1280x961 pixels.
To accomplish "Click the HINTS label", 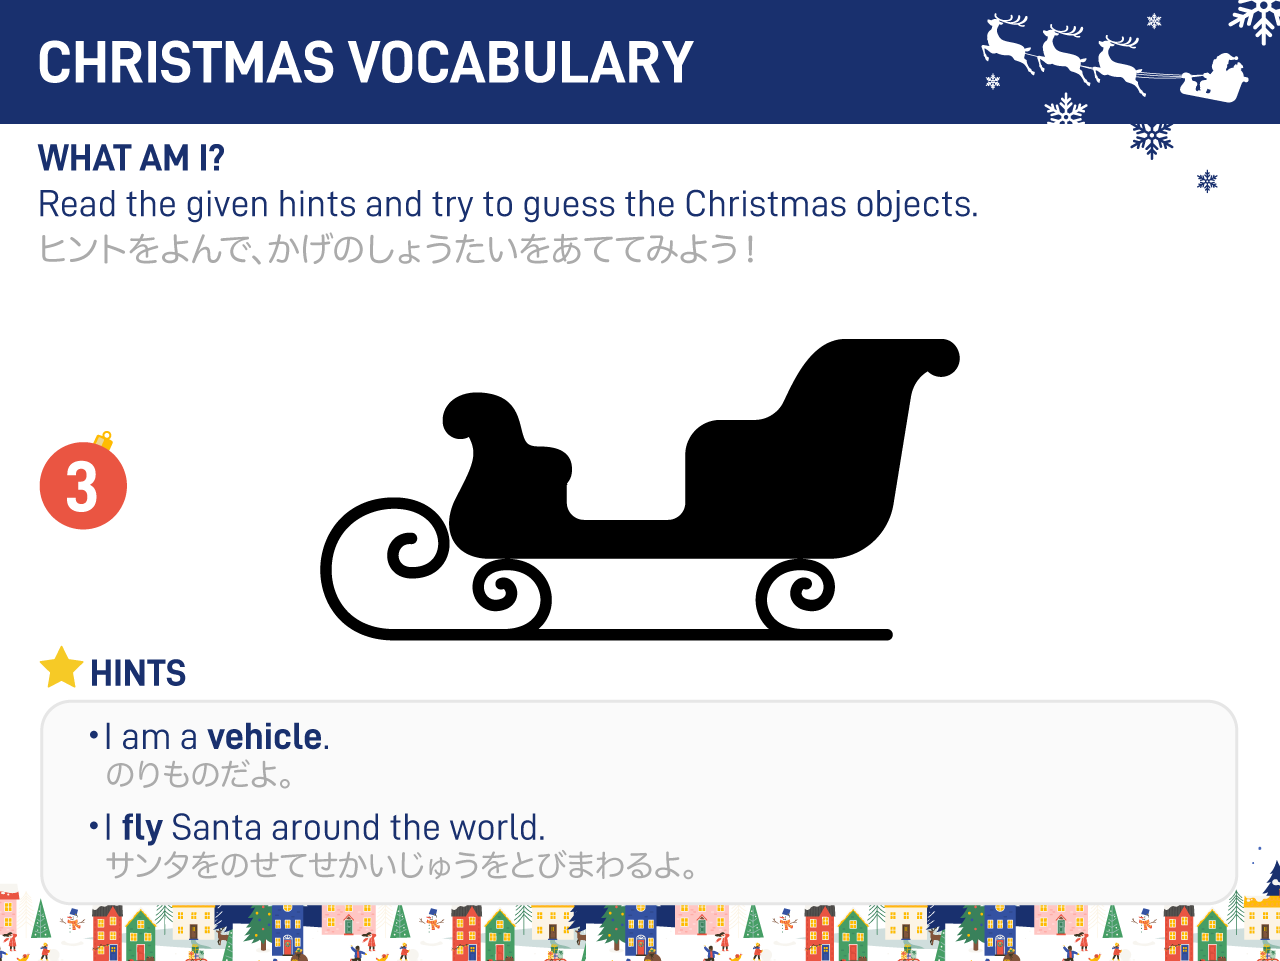I will (x=138, y=674).
